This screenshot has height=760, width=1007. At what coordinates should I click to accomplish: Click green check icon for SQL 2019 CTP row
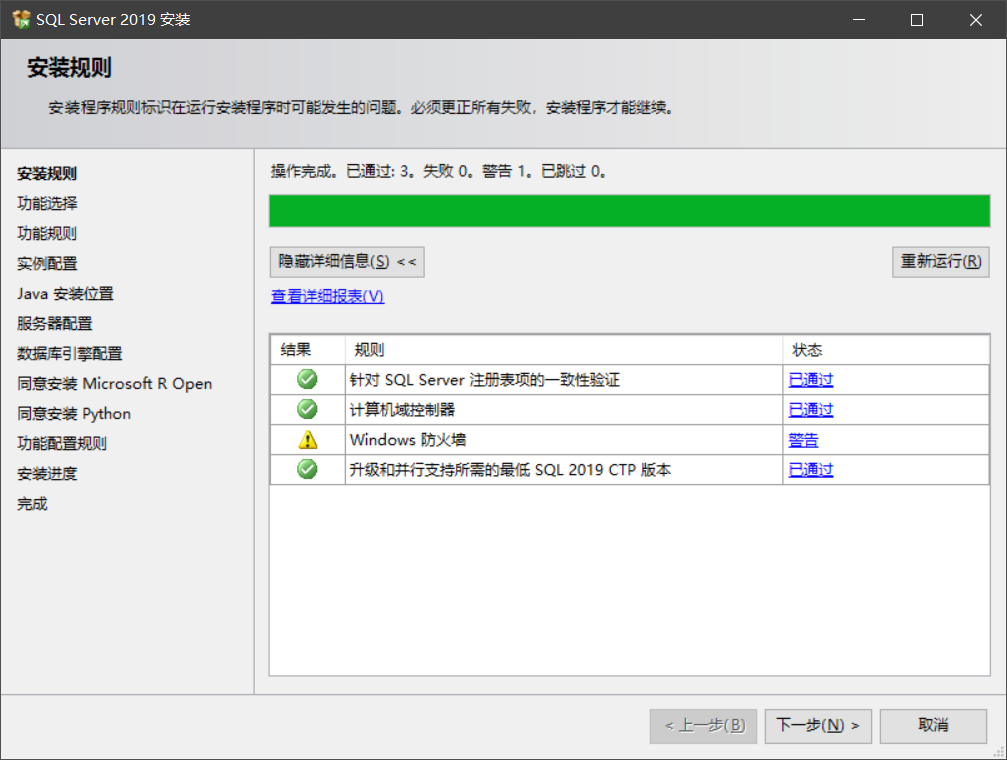pyautogui.click(x=307, y=469)
